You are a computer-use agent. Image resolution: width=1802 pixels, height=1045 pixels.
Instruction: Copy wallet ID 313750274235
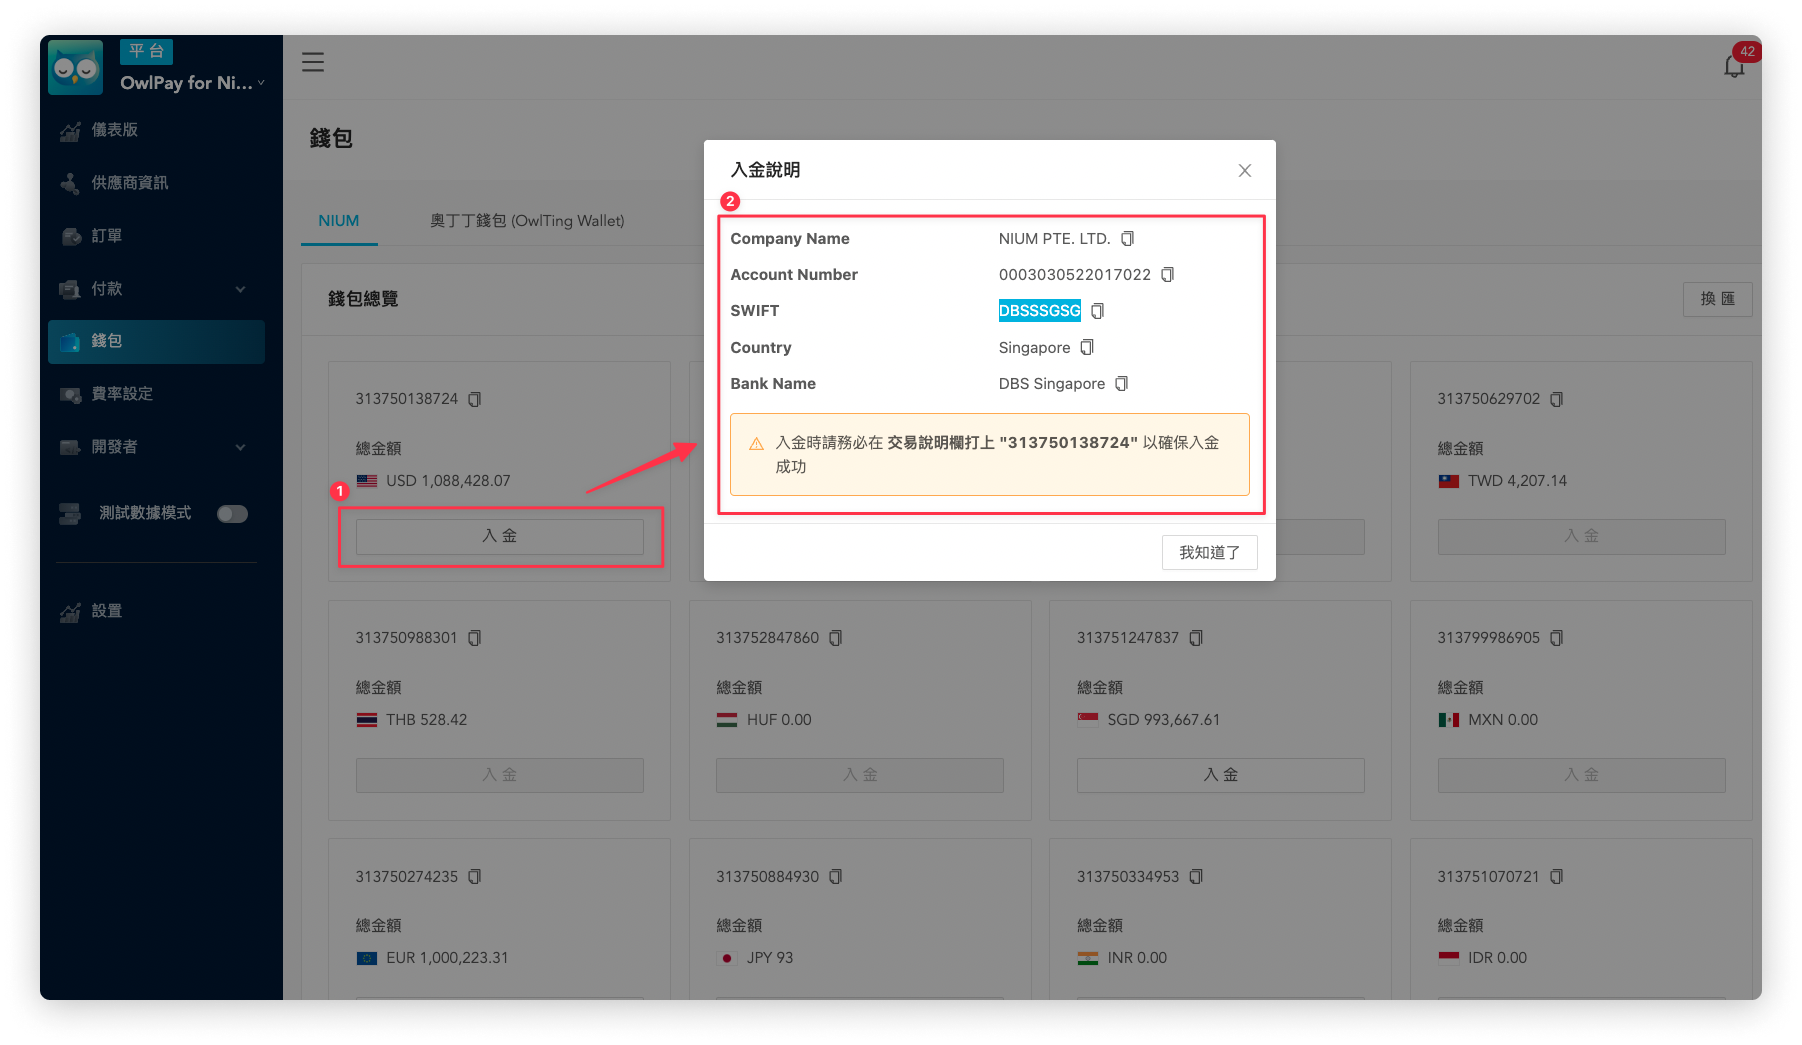pos(475,877)
